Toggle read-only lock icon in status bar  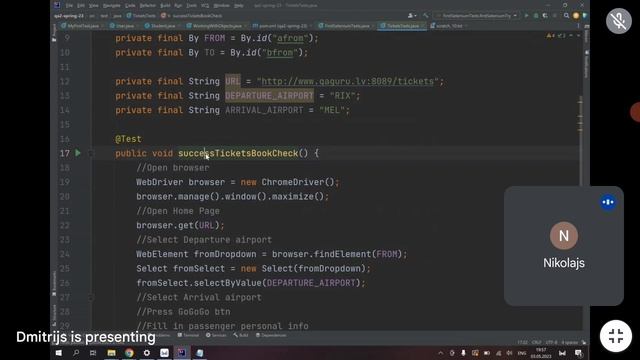[584, 342]
